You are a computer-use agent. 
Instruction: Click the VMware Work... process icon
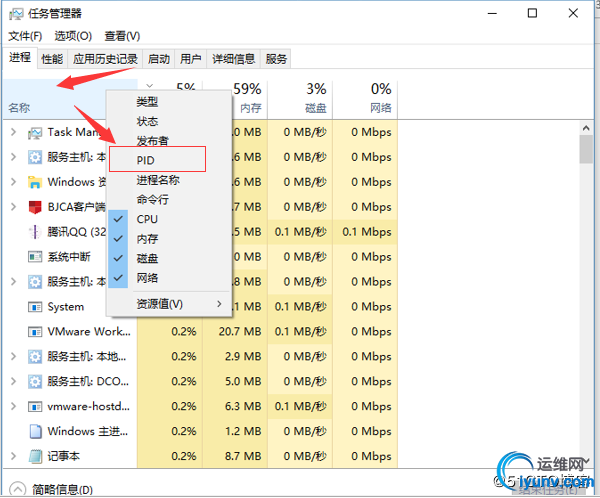[35, 332]
